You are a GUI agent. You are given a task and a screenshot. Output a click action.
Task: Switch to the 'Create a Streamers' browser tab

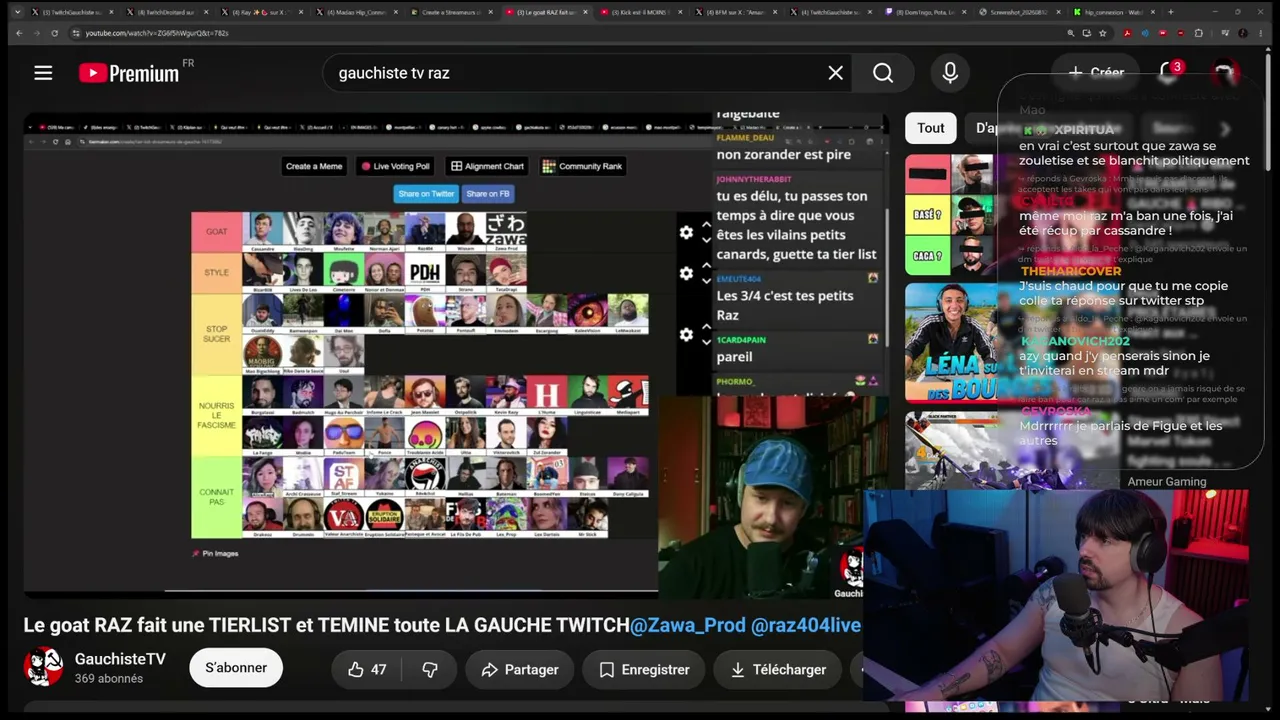tap(452, 12)
